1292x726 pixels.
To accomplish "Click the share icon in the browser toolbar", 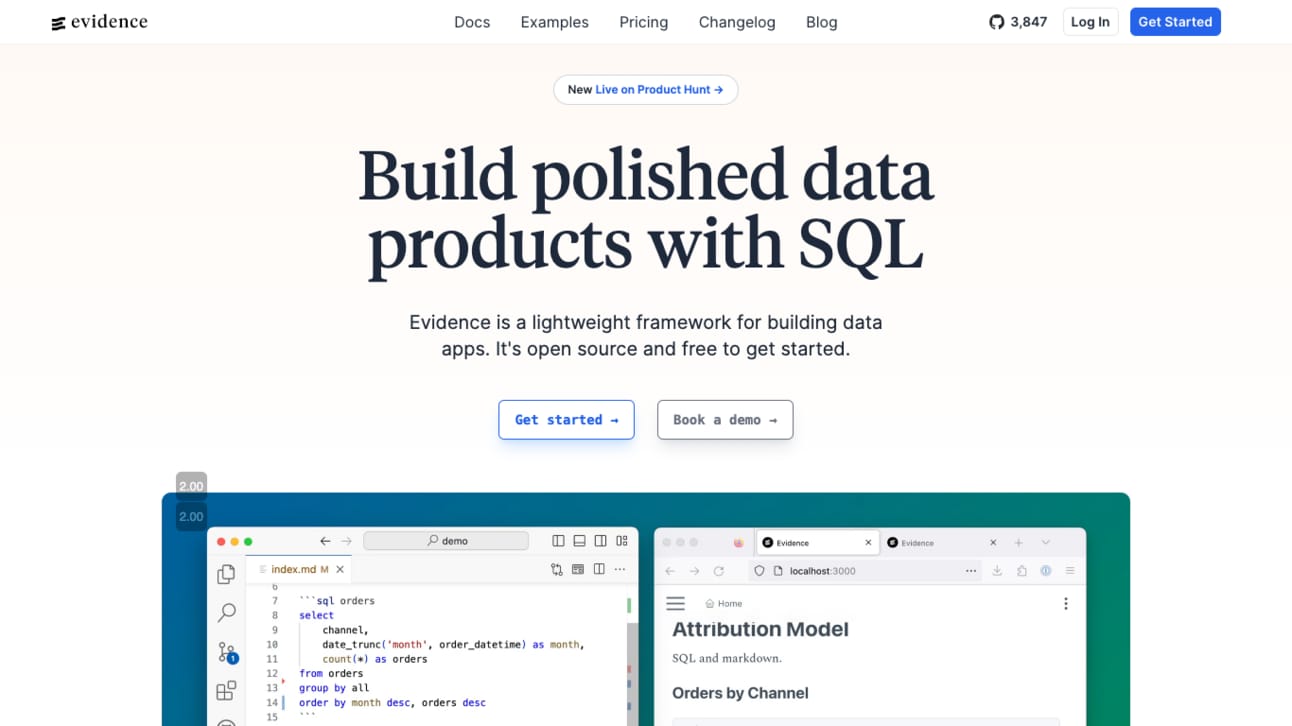I will (1021, 571).
